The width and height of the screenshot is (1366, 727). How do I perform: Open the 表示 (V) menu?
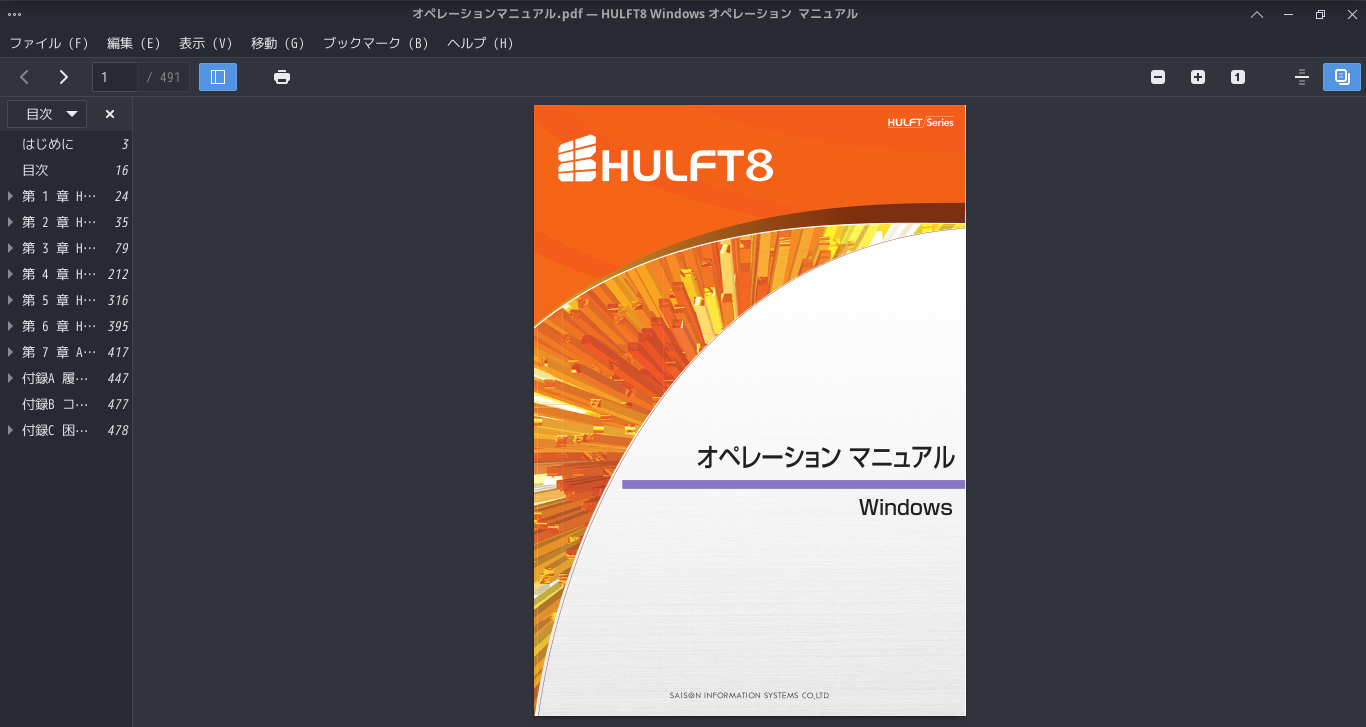(x=206, y=43)
